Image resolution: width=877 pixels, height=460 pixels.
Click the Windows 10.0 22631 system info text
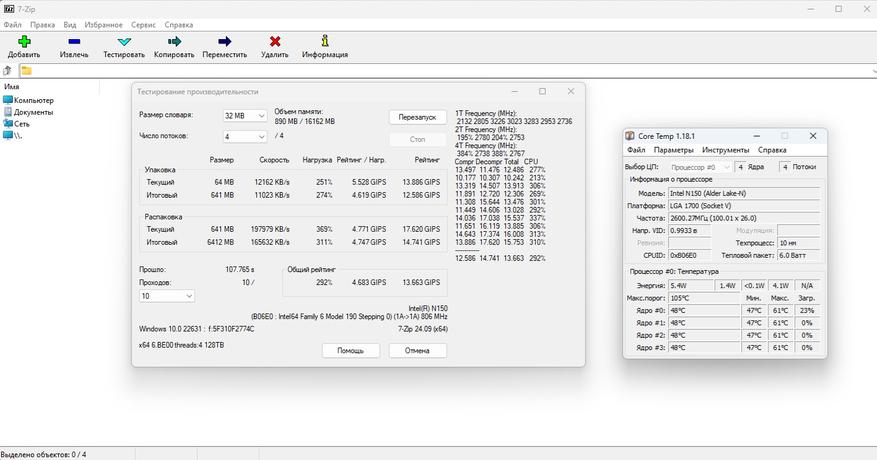point(196,329)
